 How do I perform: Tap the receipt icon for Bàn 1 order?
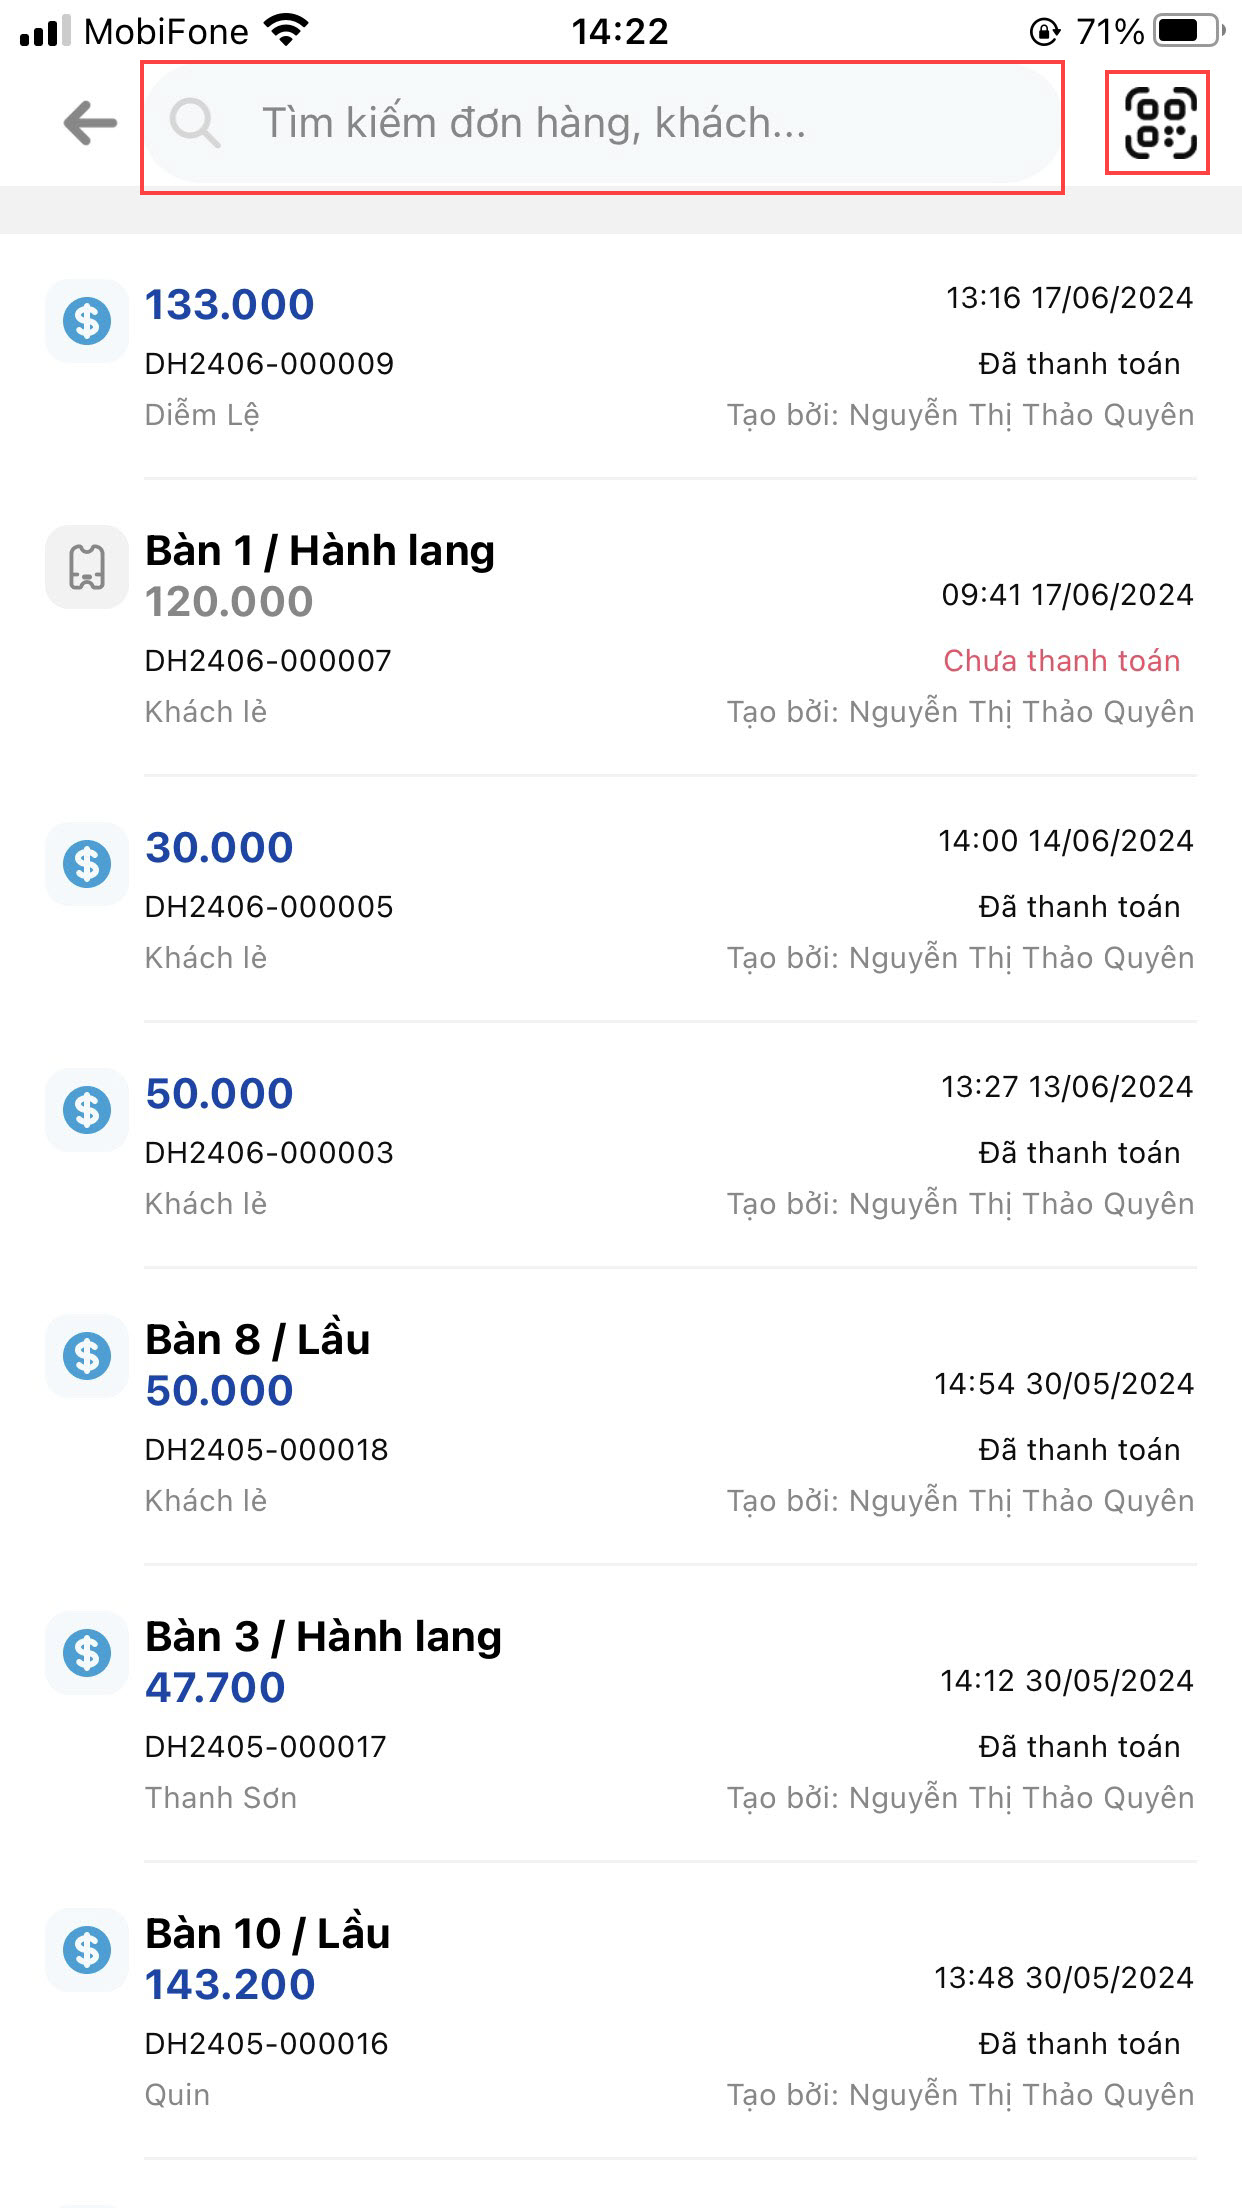(x=87, y=567)
